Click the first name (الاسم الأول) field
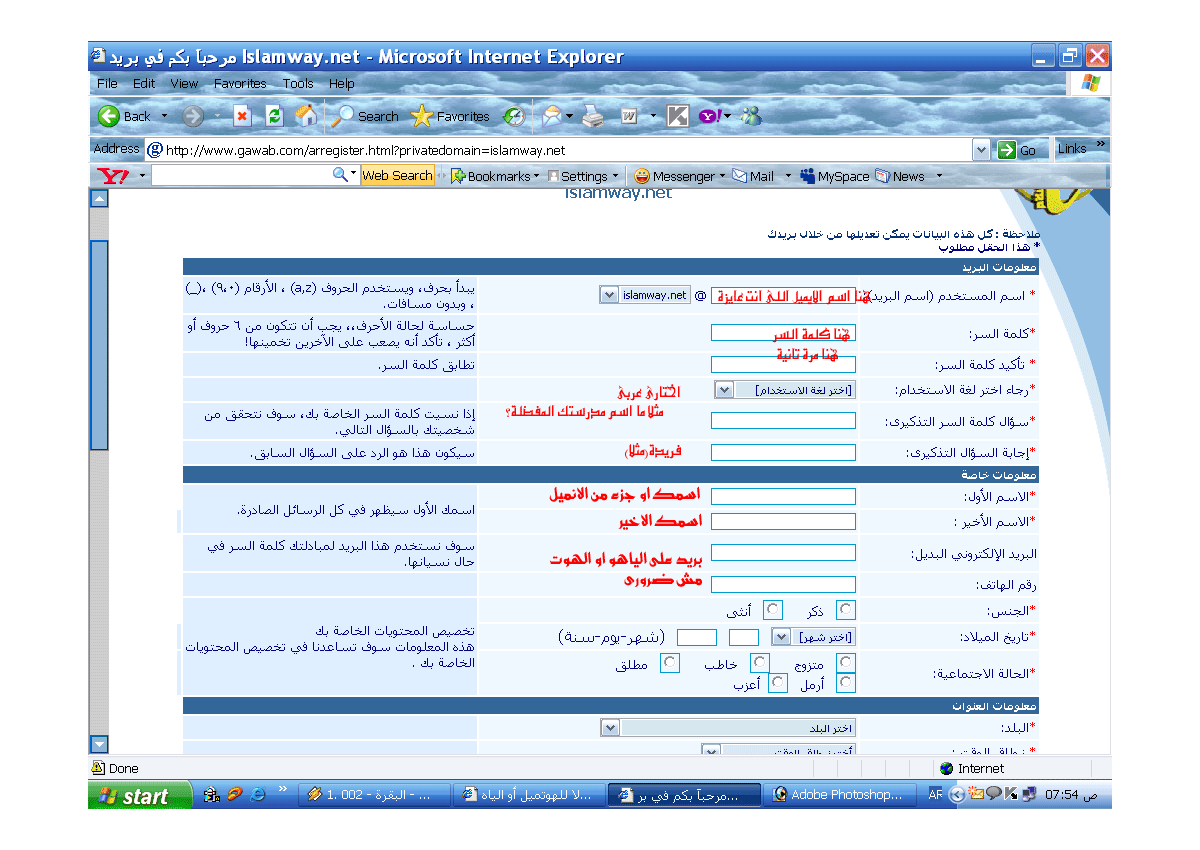This screenshot has width=1200, height=850. (x=783, y=497)
